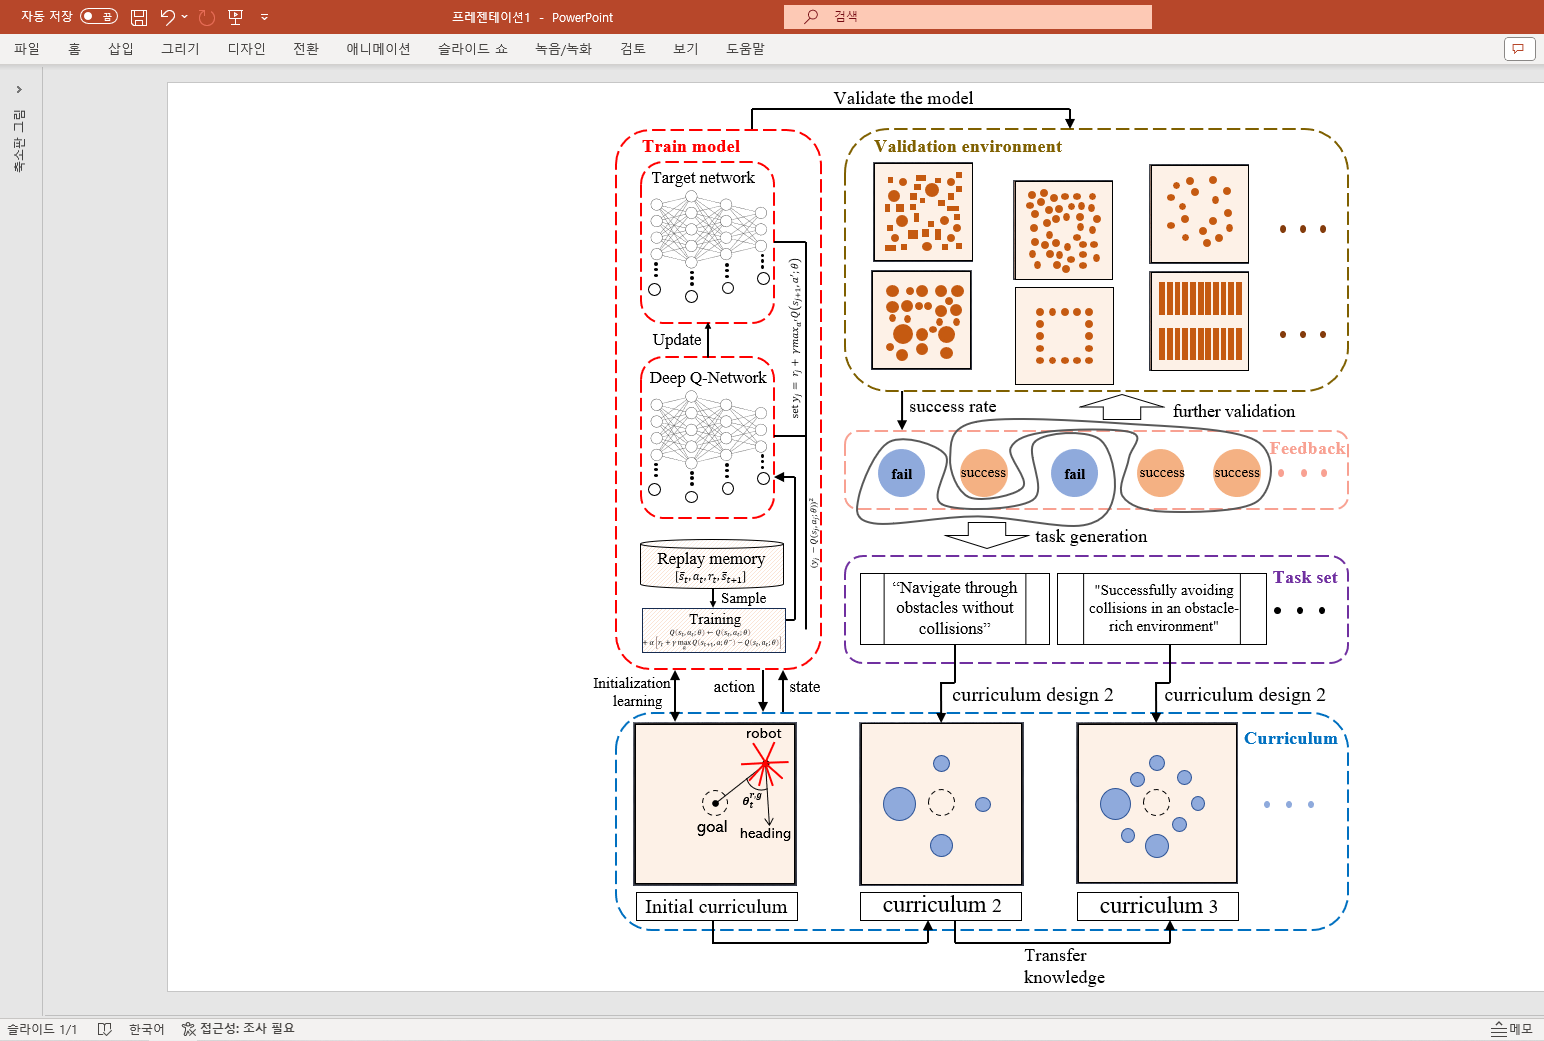Click the comments icon button
The height and width of the screenshot is (1041, 1544).
pos(1519,49)
